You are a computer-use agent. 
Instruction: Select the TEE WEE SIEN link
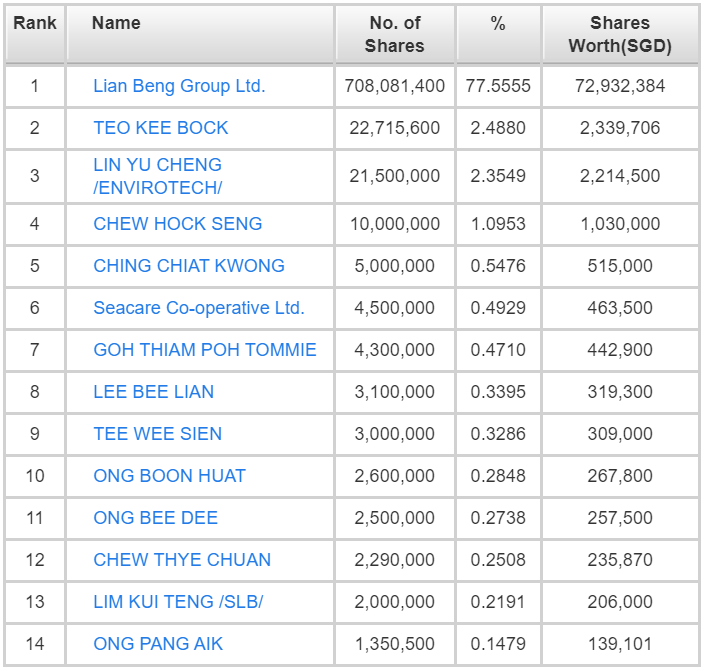[x=157, y=434]
